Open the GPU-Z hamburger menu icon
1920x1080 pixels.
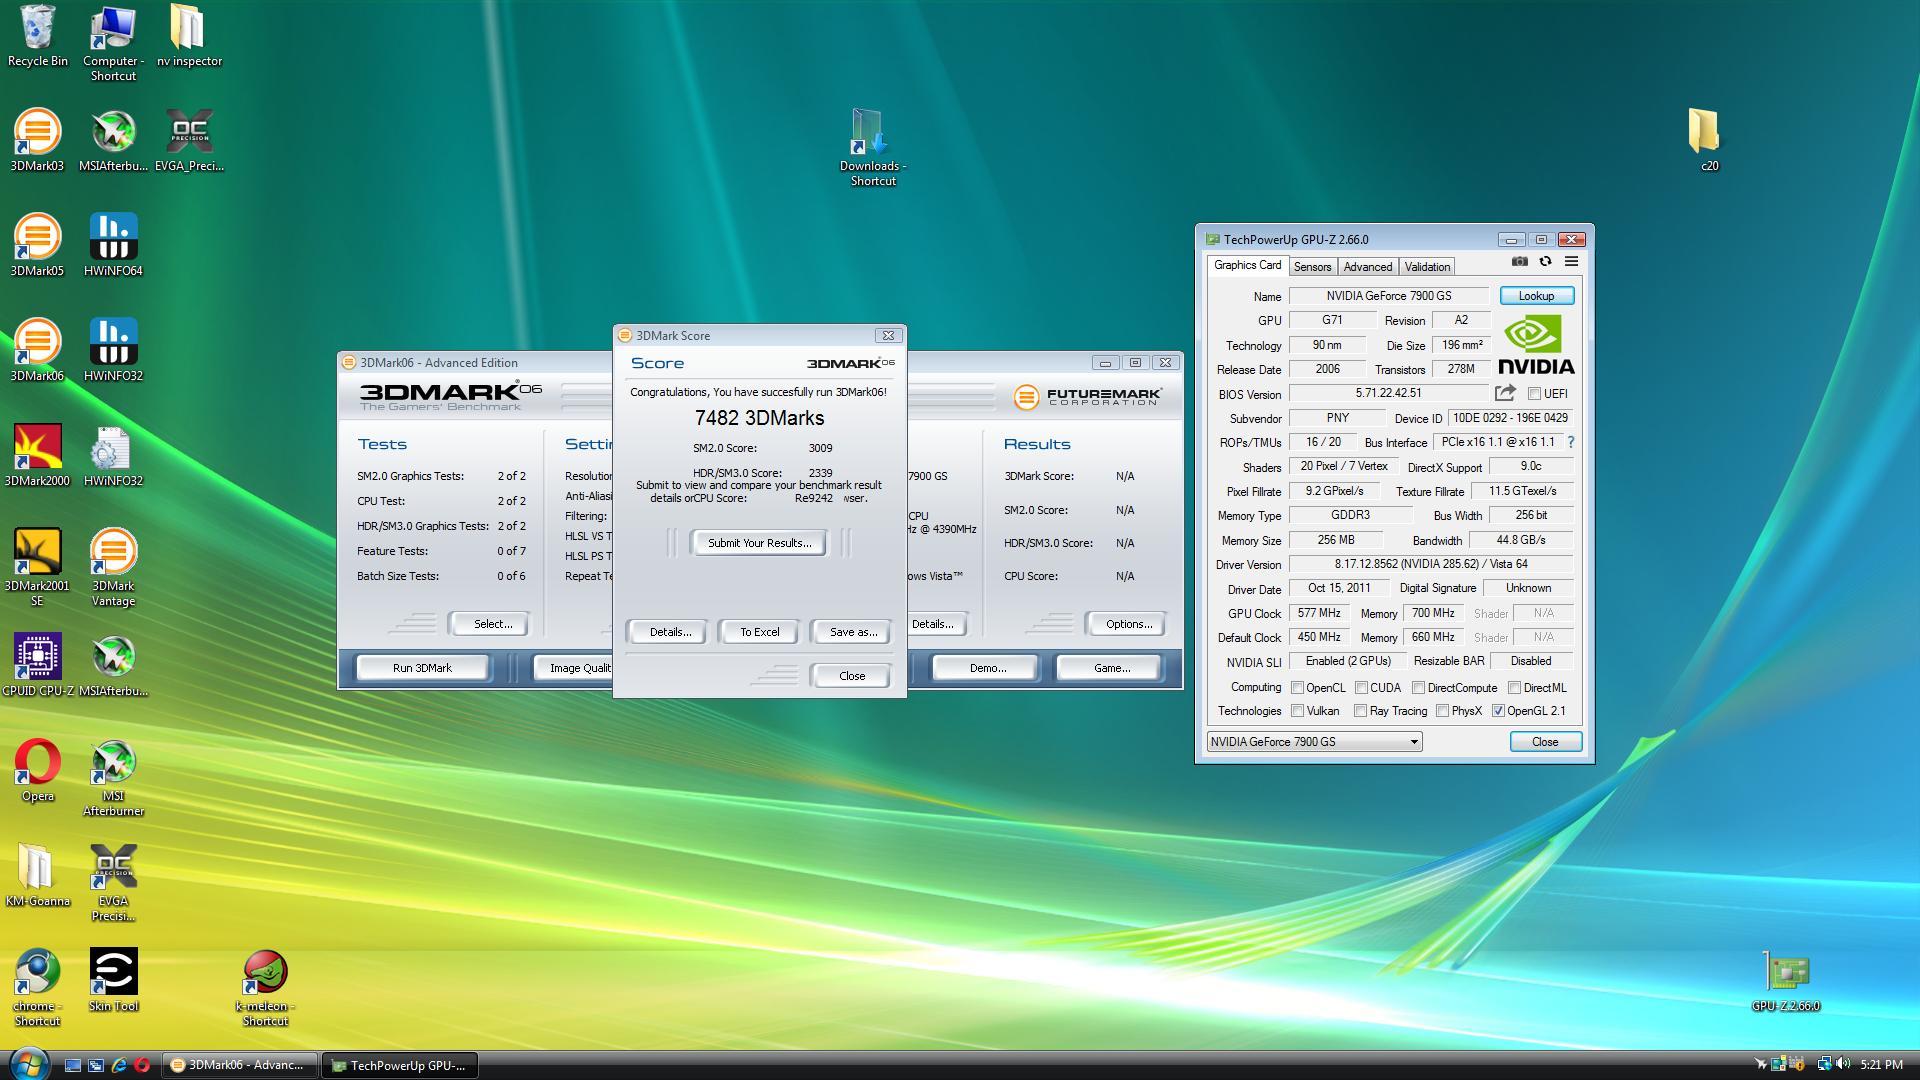1571,262
